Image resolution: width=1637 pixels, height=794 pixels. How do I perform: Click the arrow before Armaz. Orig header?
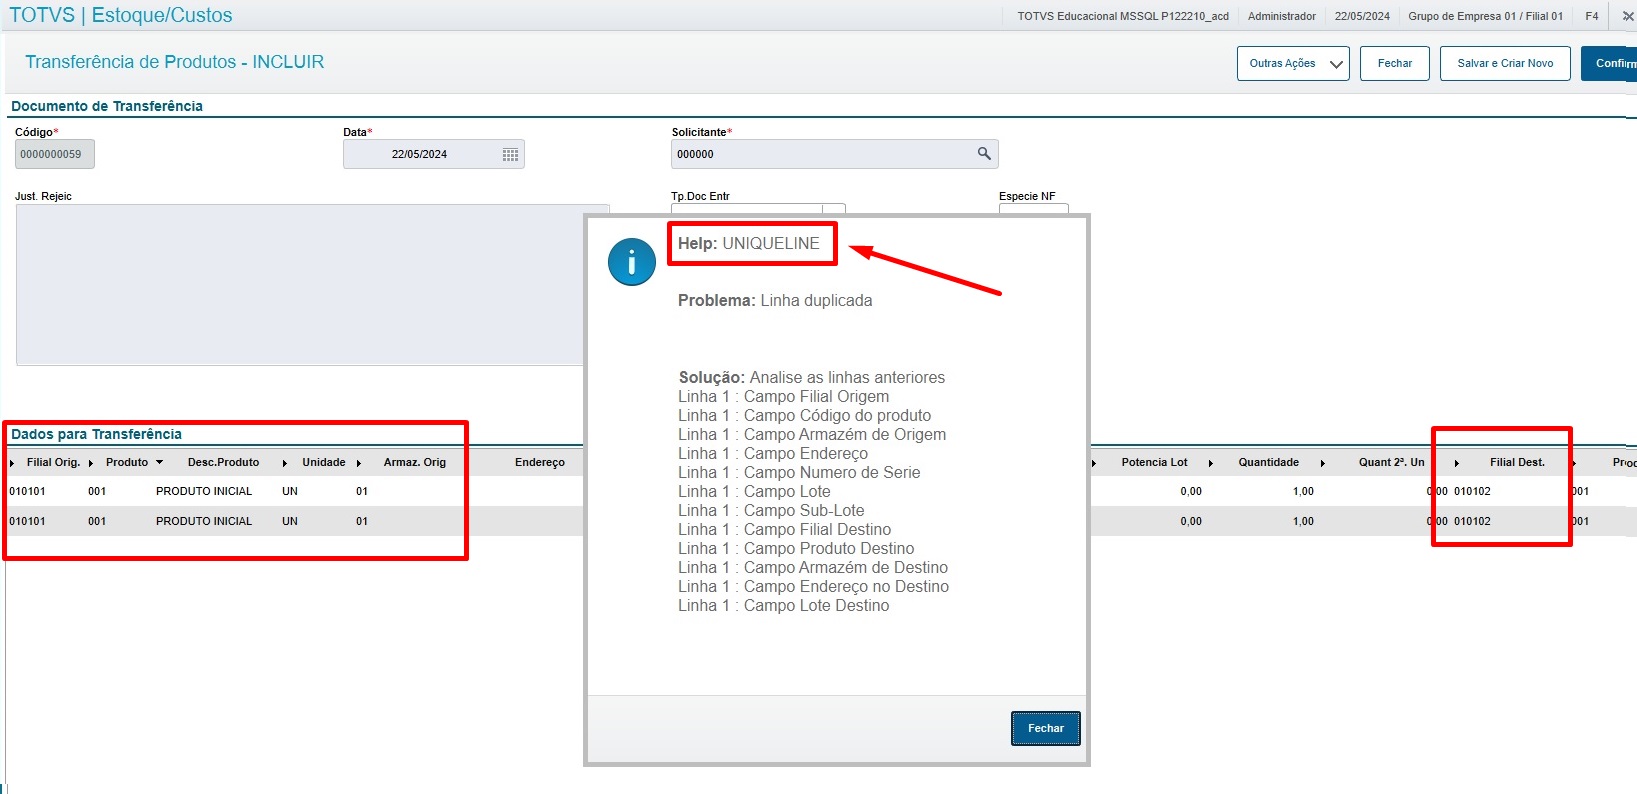tap(358, 463)
